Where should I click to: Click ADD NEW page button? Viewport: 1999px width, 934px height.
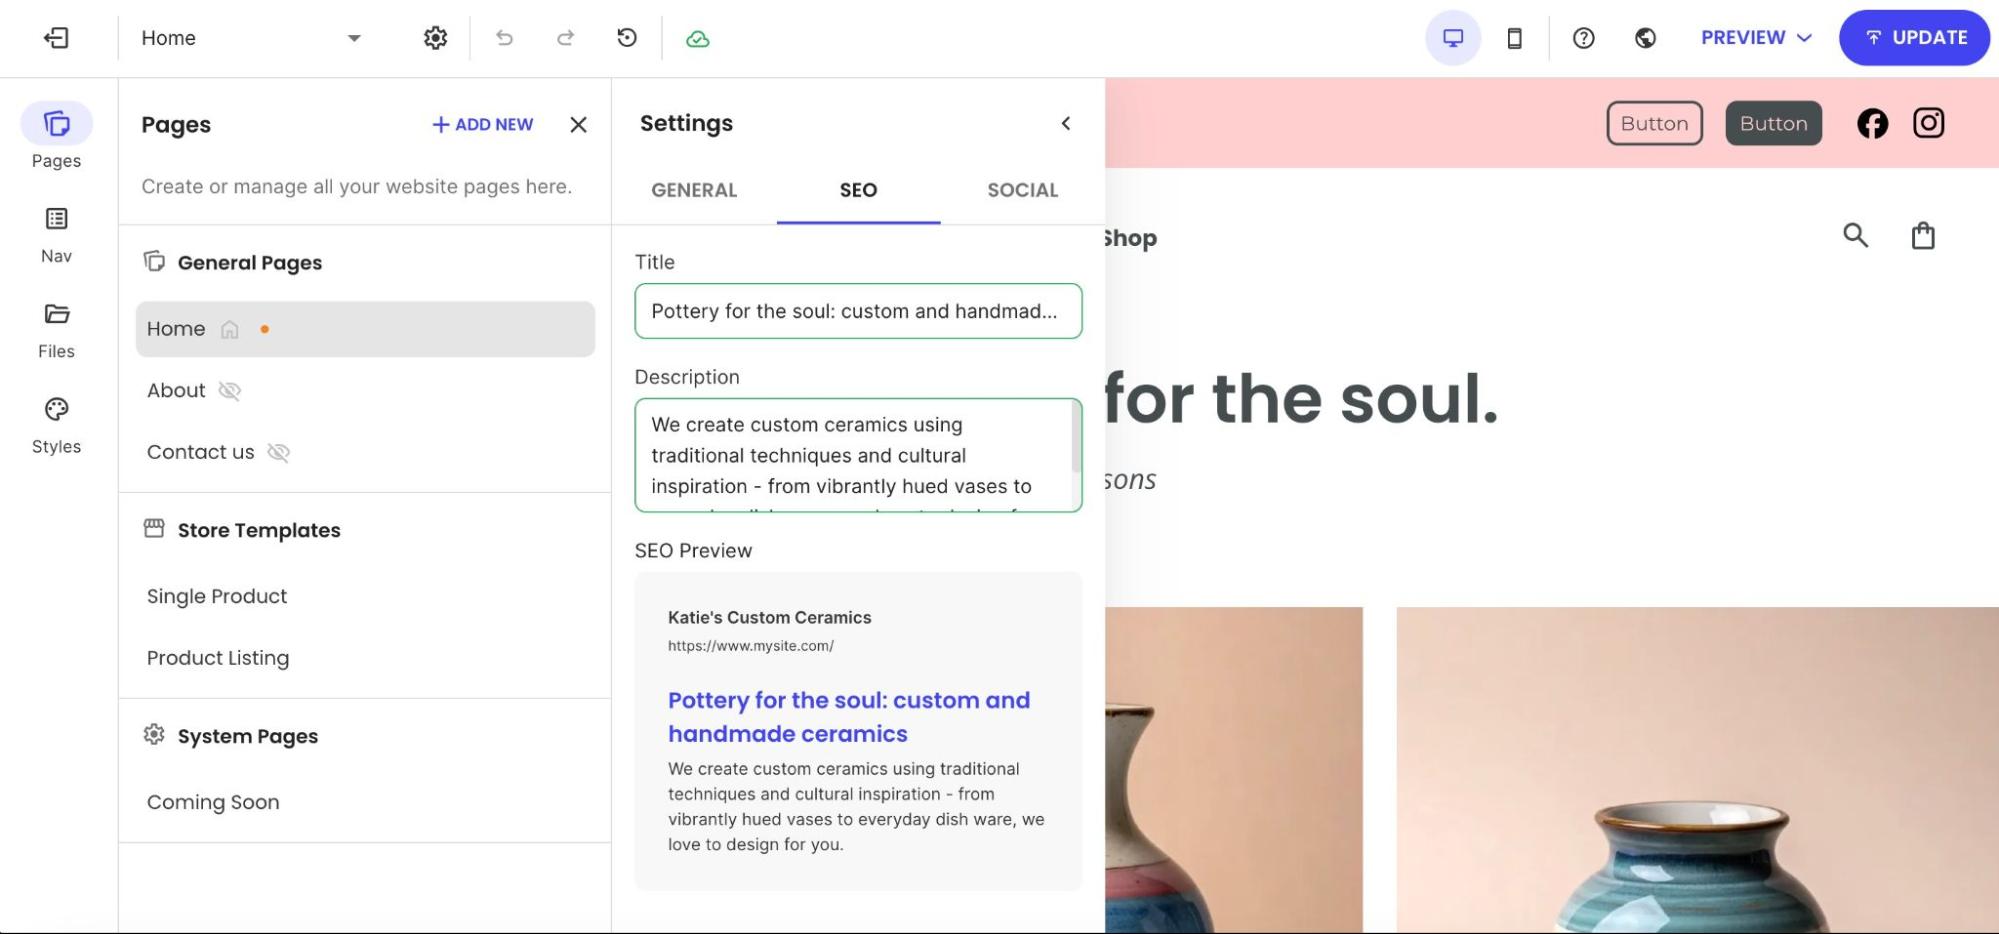tap(482, 124)
